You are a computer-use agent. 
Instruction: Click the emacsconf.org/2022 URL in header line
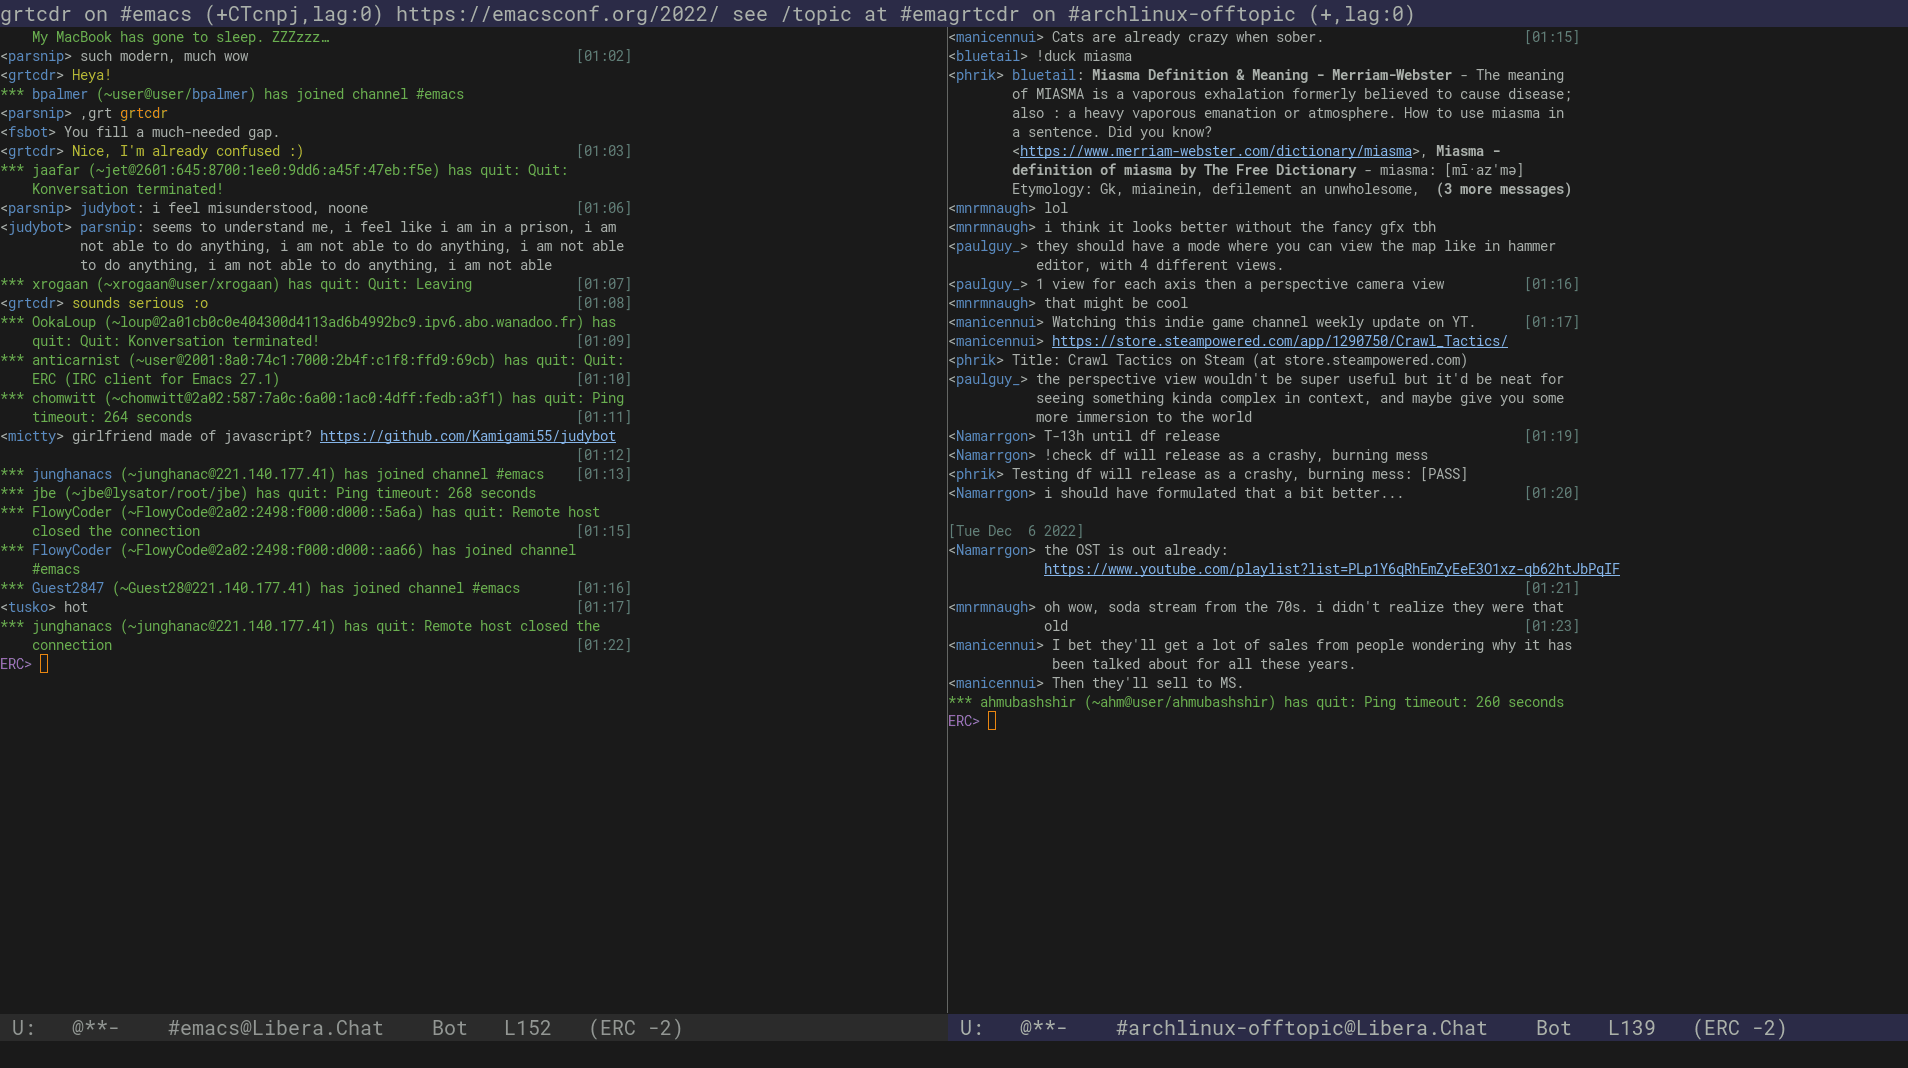558,14
